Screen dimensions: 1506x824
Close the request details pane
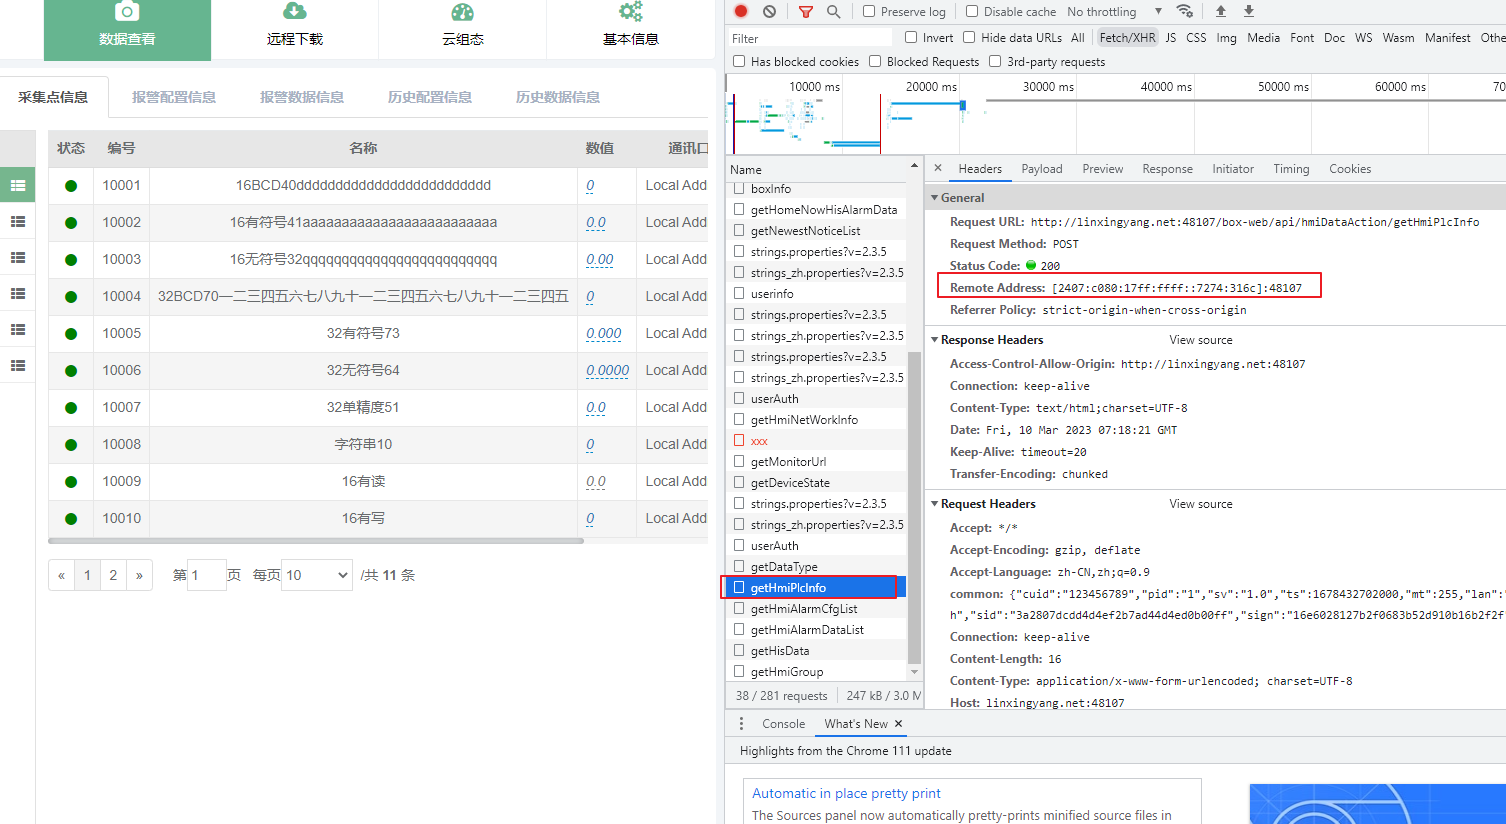click(x=938, y=169)
